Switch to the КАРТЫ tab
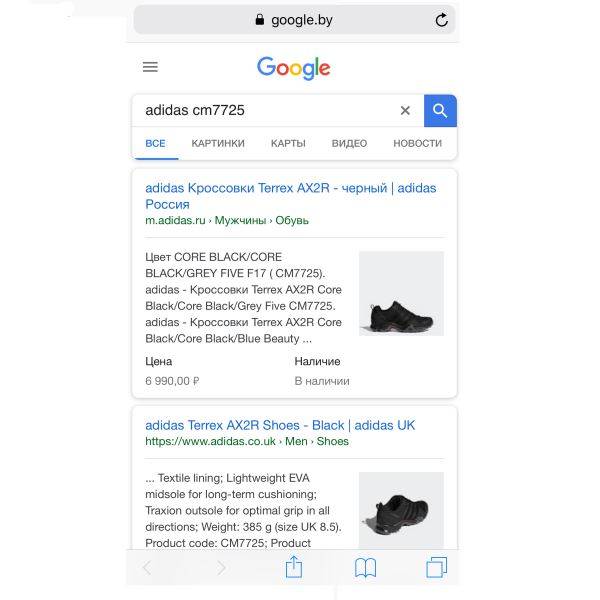Viewport: 600px width, 600px height. click(x=288, y=143)
